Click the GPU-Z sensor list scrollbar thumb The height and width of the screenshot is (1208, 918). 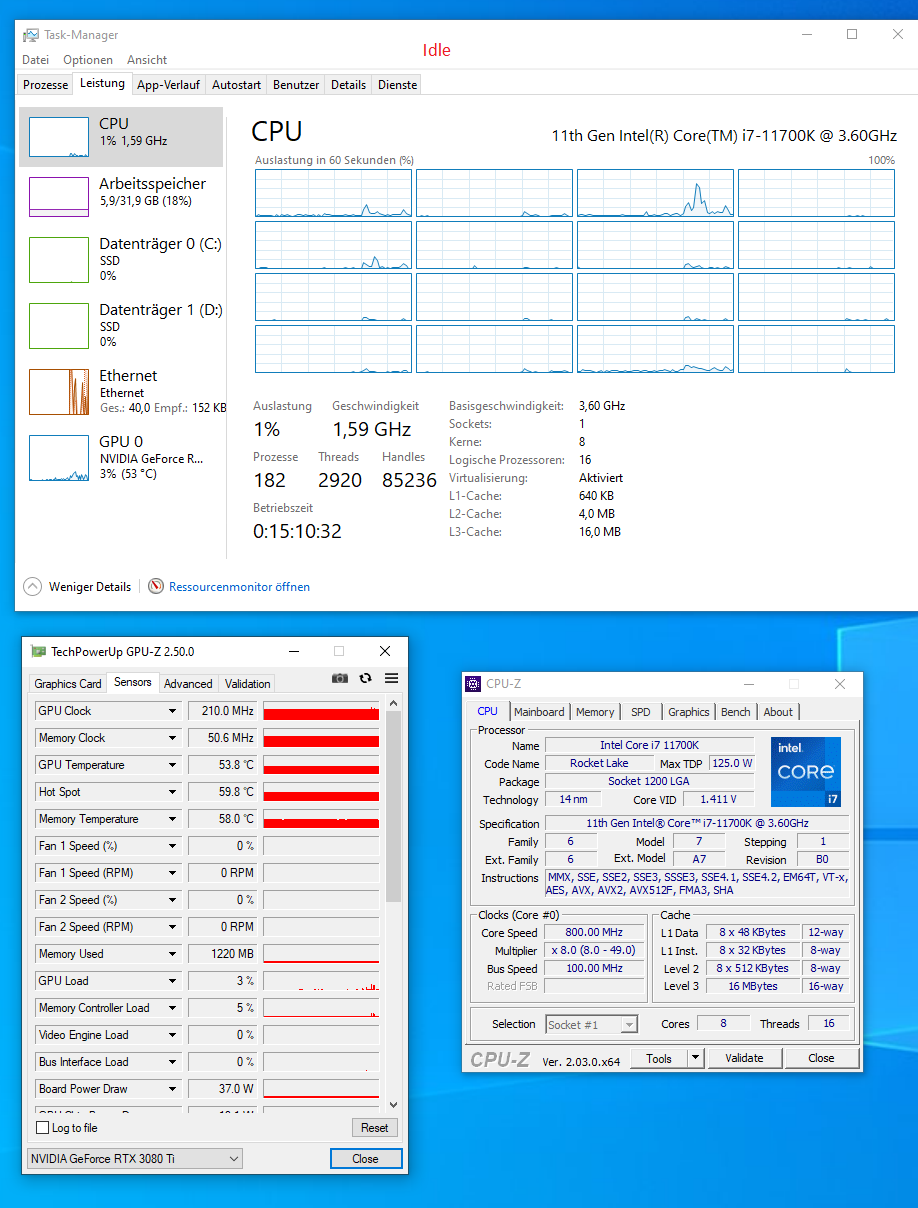click(x=393, y=806)
